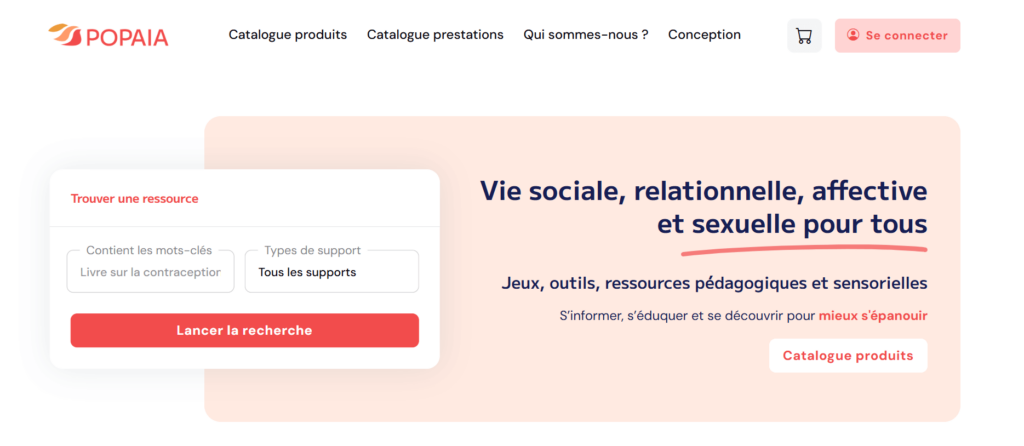The width and height of the screenshot is (1024, 446).
Task: Click the underlined et sexuelle pour tous text
Action: click(x=792, y=224)
